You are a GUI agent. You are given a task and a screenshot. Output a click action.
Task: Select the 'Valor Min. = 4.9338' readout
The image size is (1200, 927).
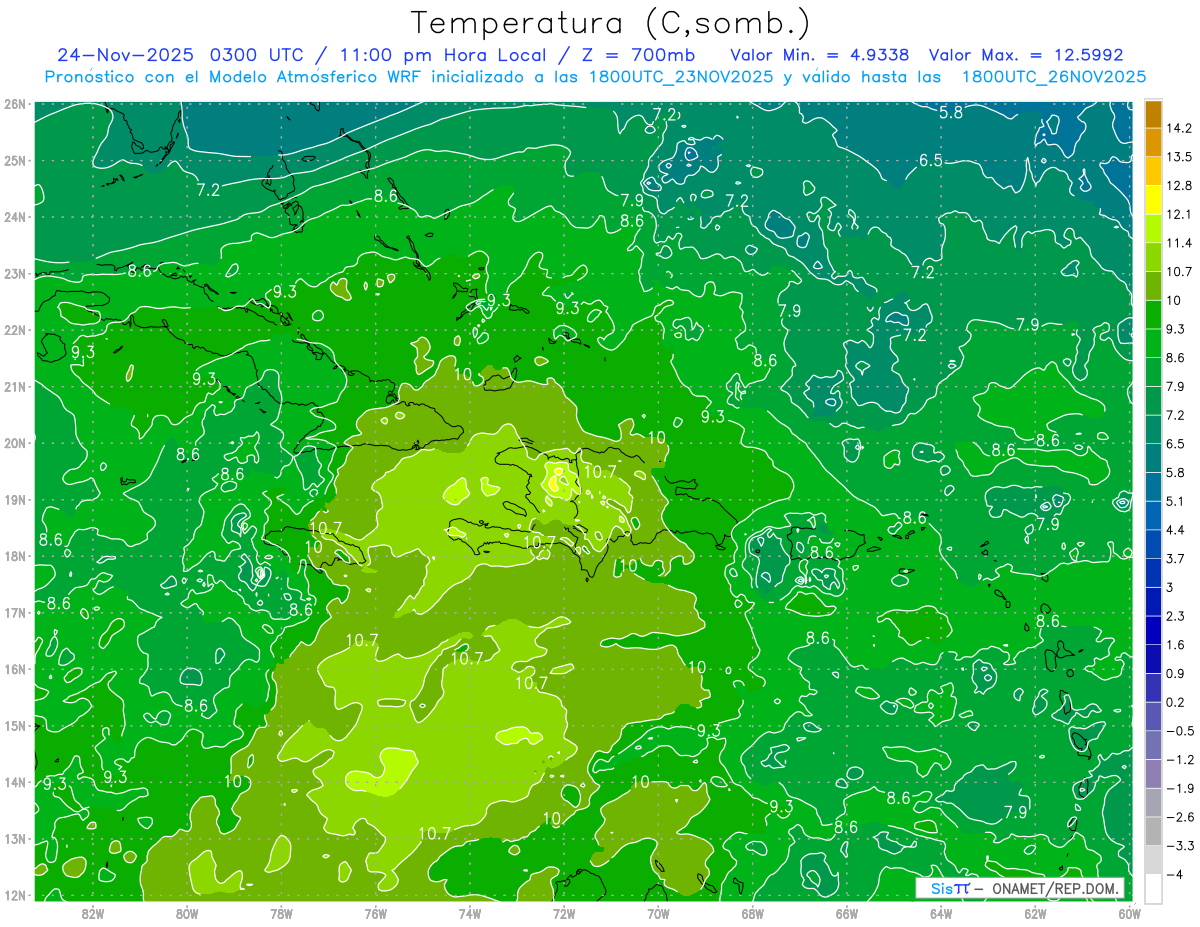[820, 55]
